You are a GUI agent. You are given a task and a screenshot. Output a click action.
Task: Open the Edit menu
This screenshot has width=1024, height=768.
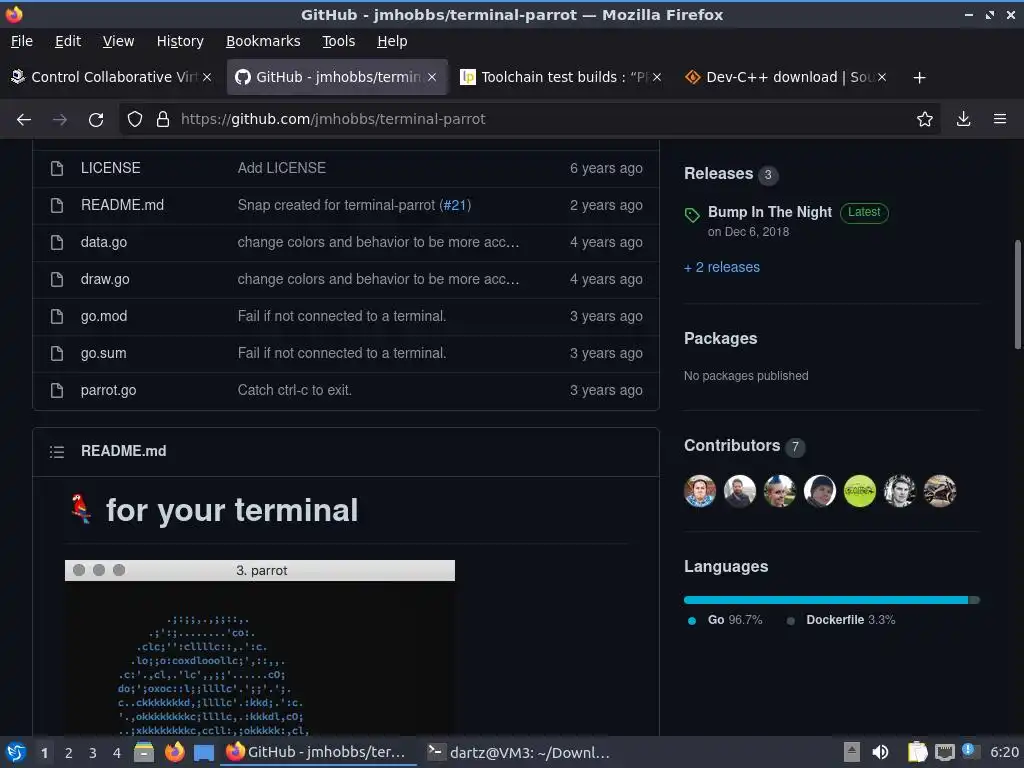[x=68, y=41]
